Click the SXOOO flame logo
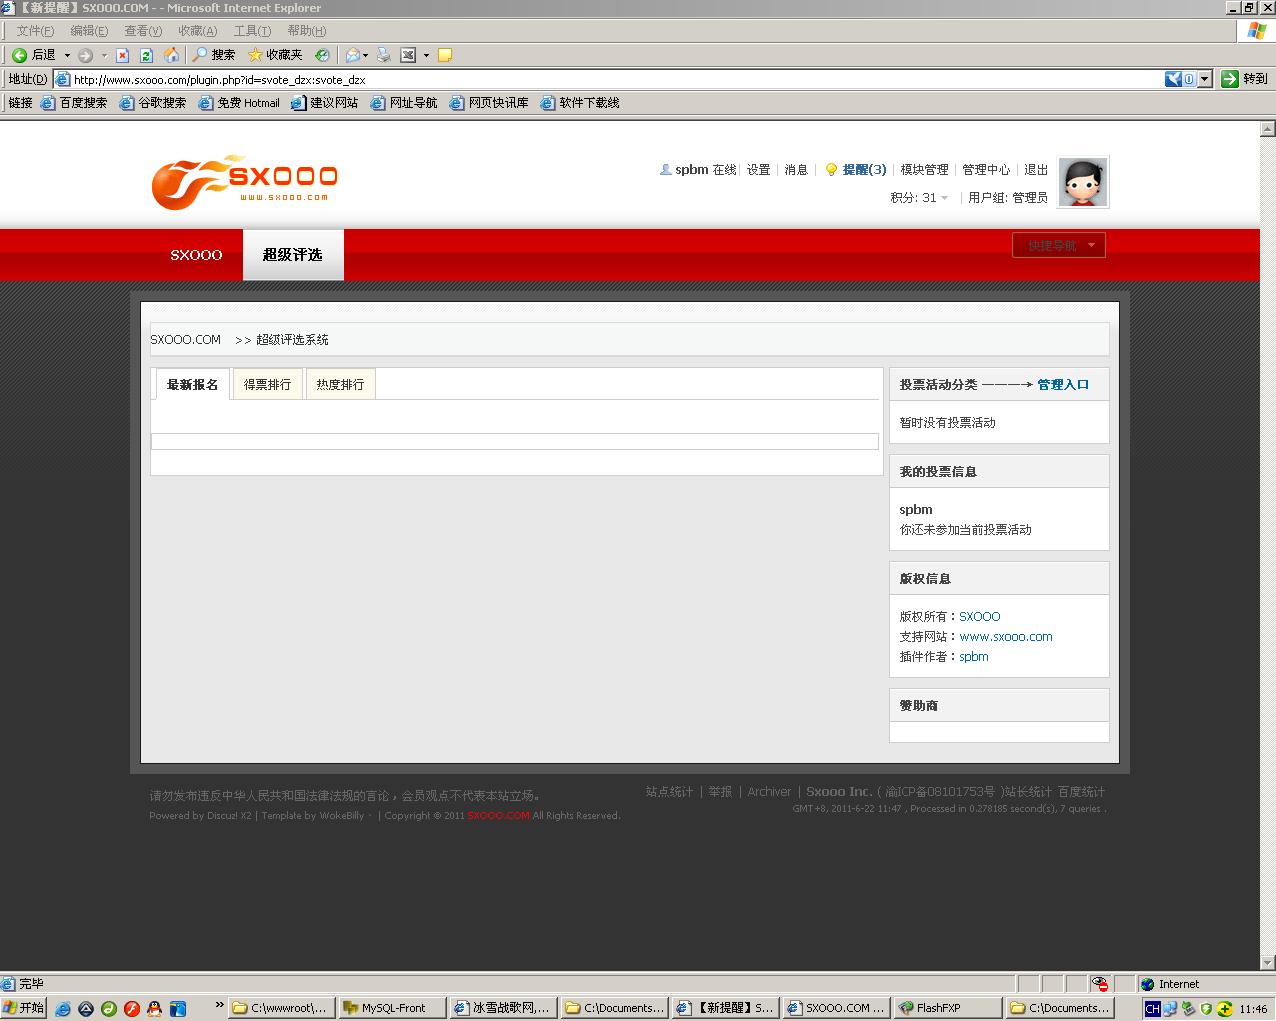The height and width of the screenshot is (1021, 1276). click(244, 182)
